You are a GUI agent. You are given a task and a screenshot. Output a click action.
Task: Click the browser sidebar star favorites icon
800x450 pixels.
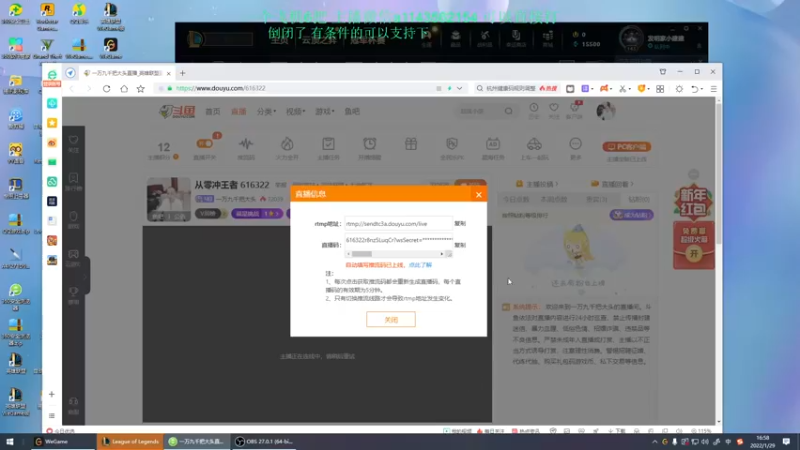click(x=52, y=123)
